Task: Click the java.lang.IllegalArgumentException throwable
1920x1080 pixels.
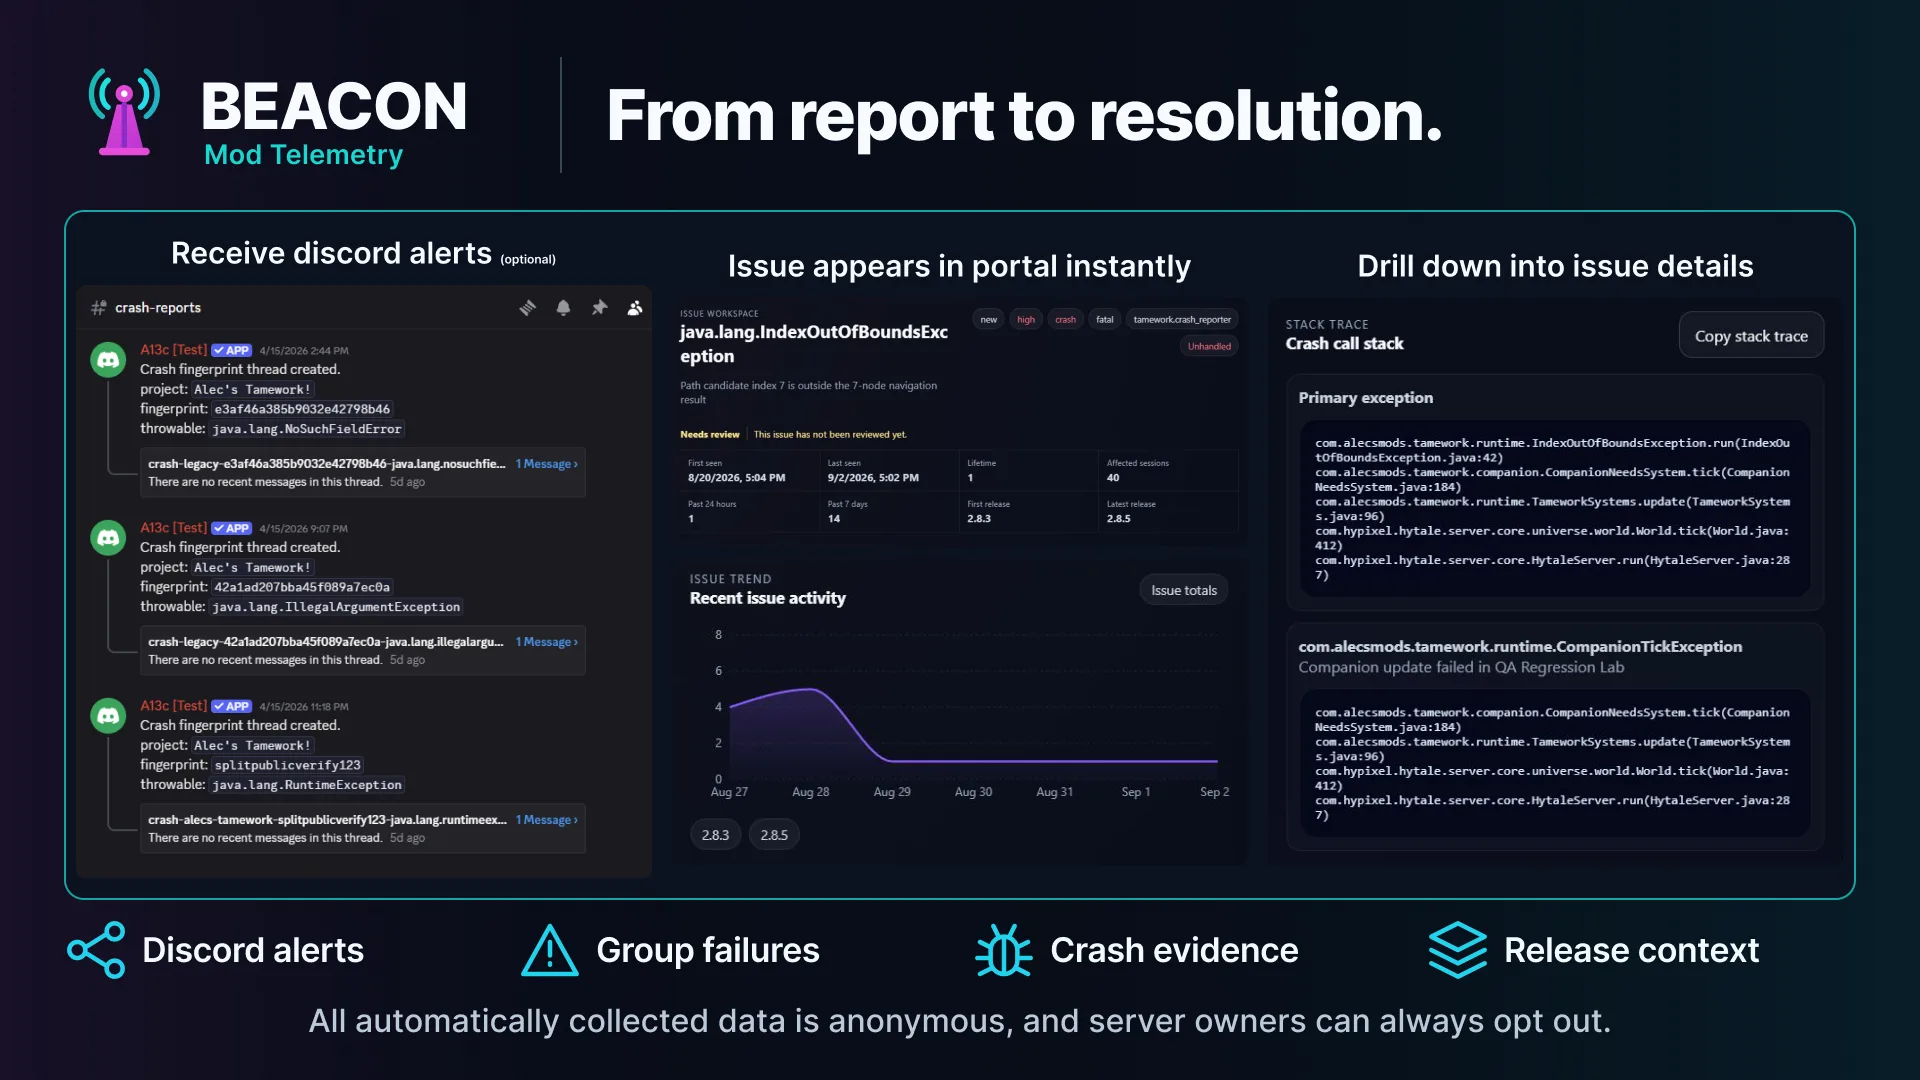Action: coord(336,607)
